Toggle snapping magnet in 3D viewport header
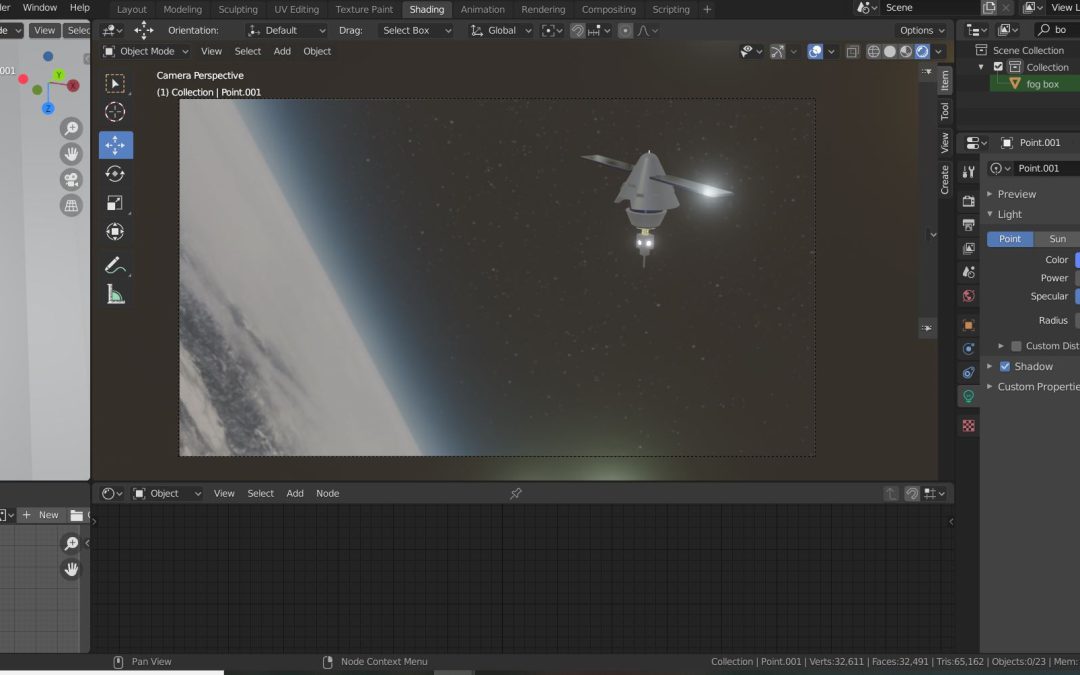Image resolution: width=1080 pixels, height=675 pixels. [x=578, y=30]
